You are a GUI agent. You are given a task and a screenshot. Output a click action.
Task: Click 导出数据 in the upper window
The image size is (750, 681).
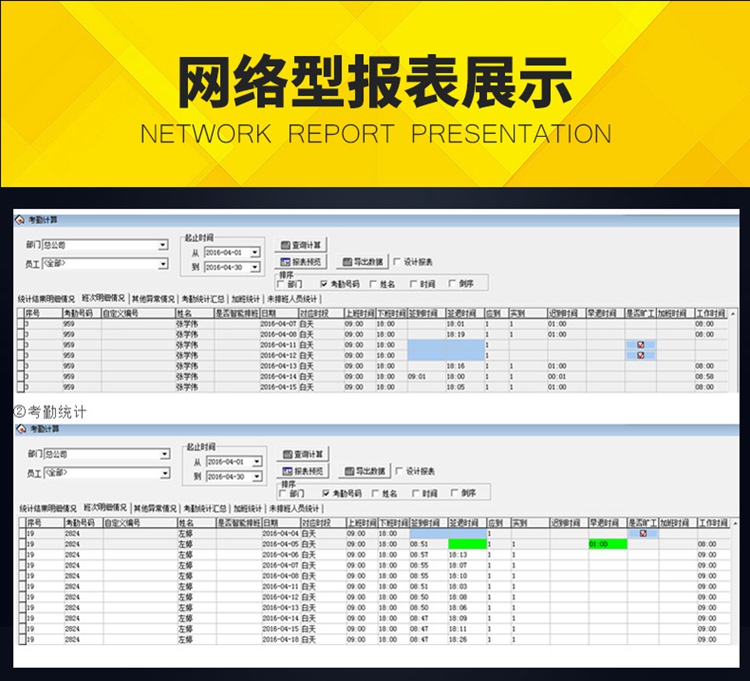(x=362, y=262)
